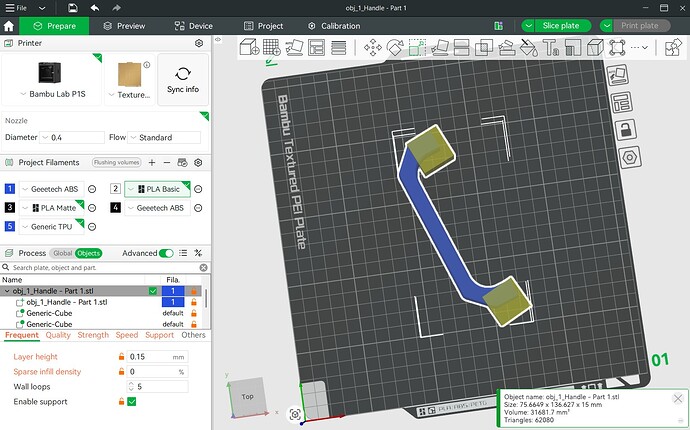The image size is (690, 430).
Task: Select the Lay on face tool
Action: 439,47
